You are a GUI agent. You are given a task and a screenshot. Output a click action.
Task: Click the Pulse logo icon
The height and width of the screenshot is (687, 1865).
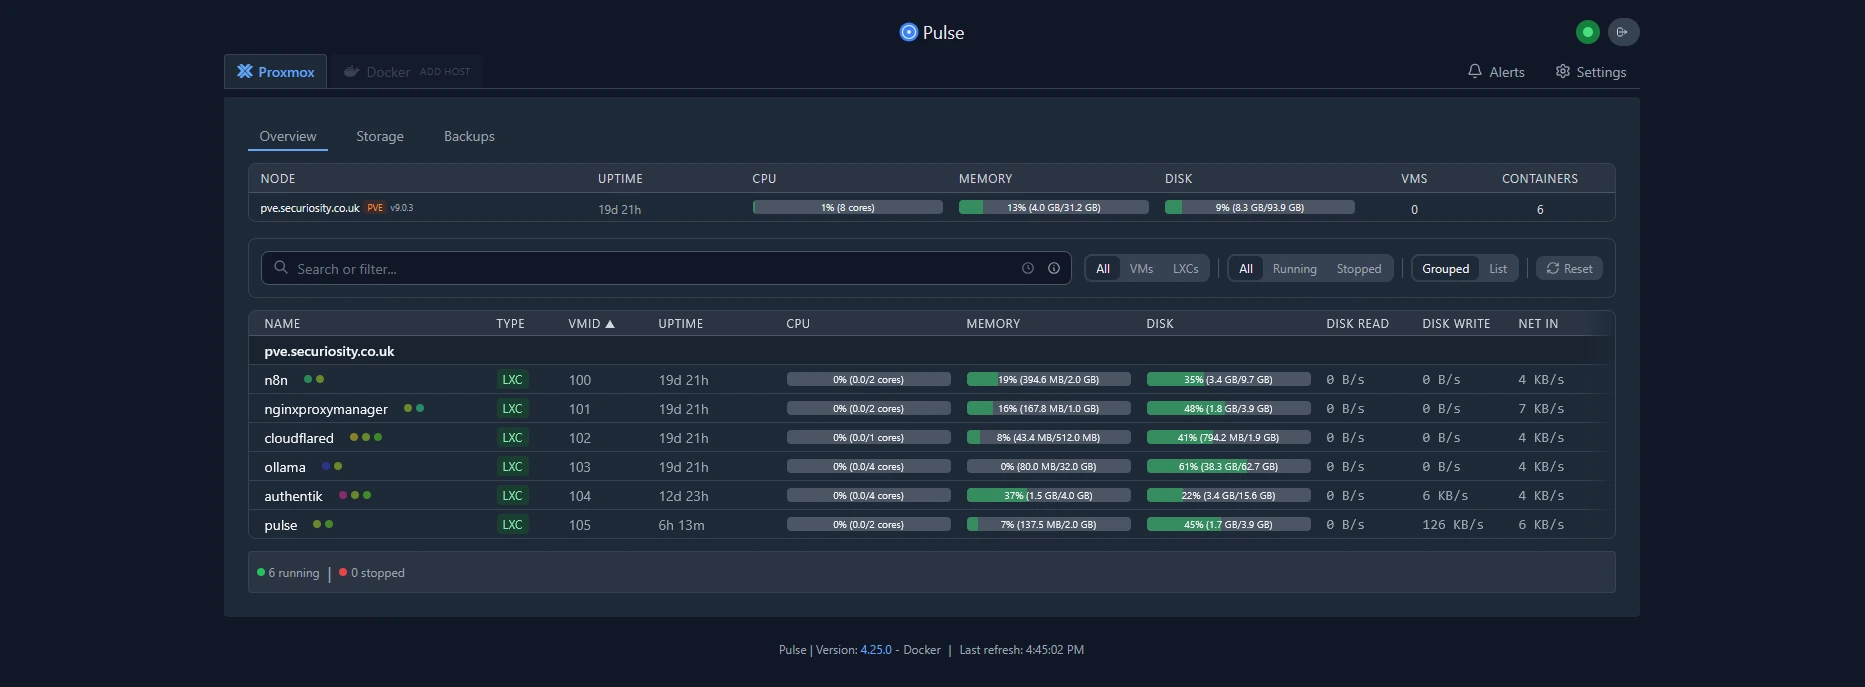[908, 32]
